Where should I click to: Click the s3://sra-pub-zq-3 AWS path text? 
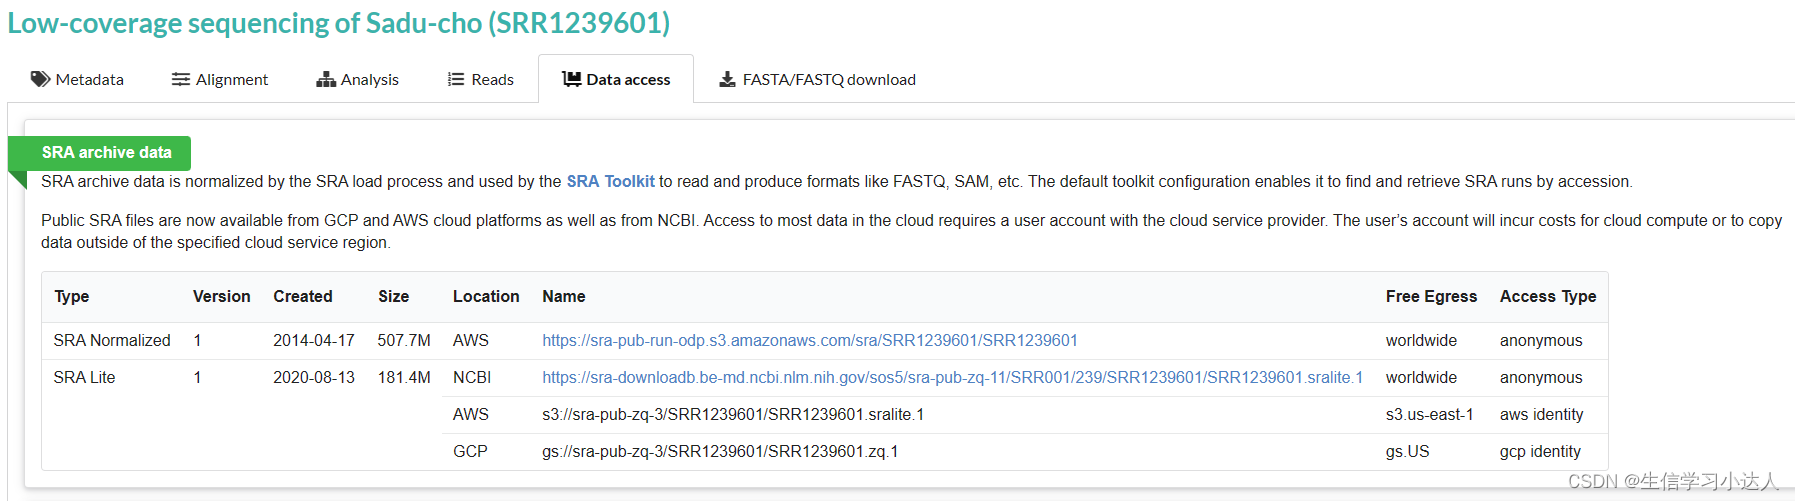733,414
